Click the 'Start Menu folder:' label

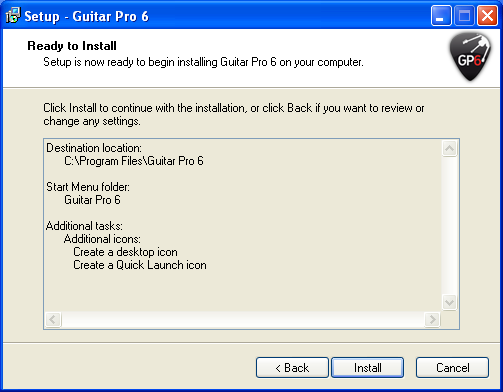click(x=88, y=187)
